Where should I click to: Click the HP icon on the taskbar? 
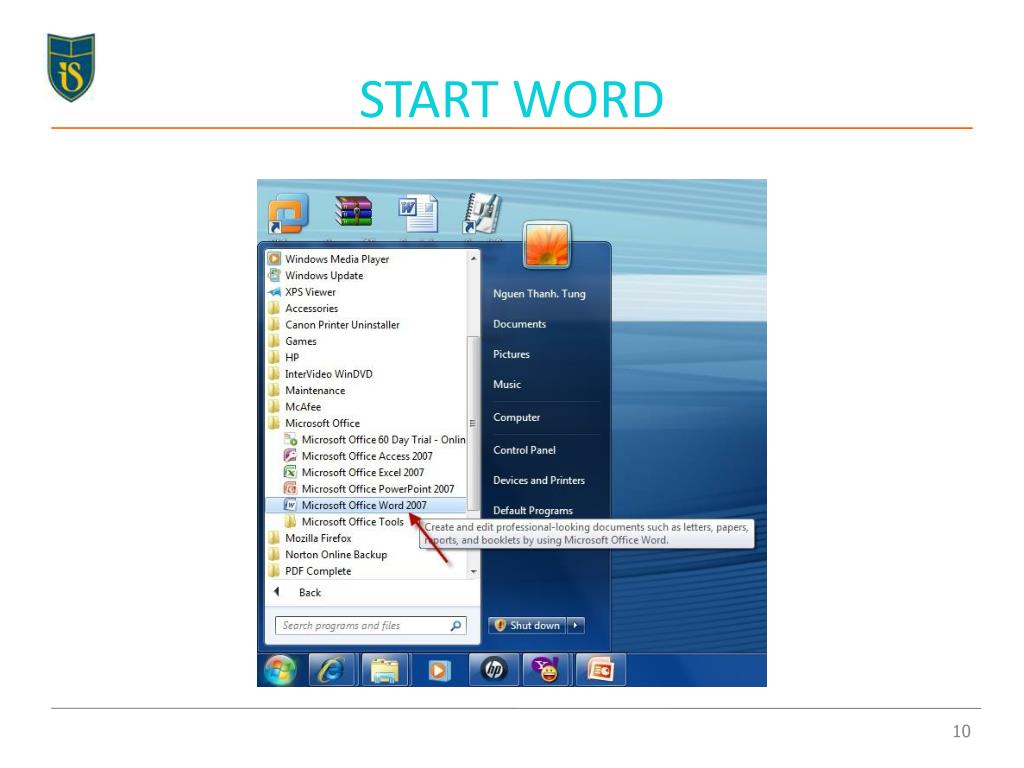(x=494, y=669)
